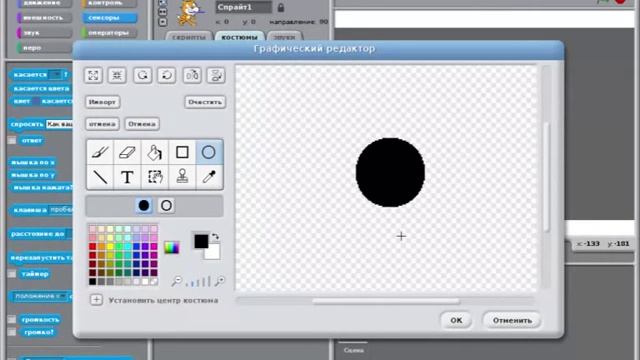Tick the checkbox next to 'громкость'
The width and height of the screenshot is (640, 360).
coord(12,320)
